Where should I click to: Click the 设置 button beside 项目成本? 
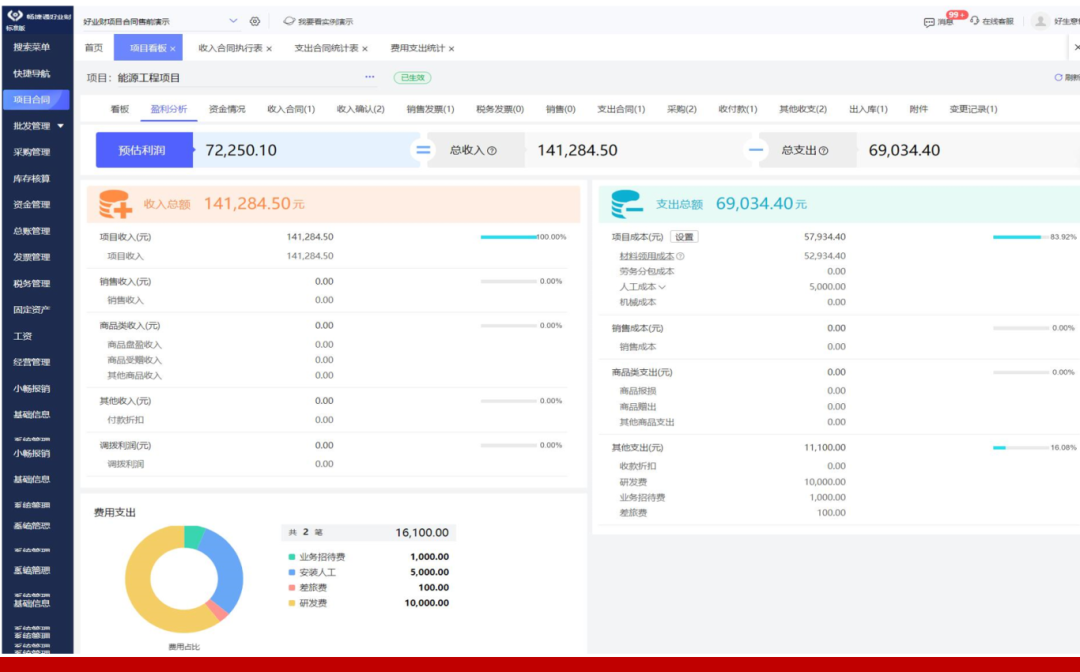tap(684, 237)
